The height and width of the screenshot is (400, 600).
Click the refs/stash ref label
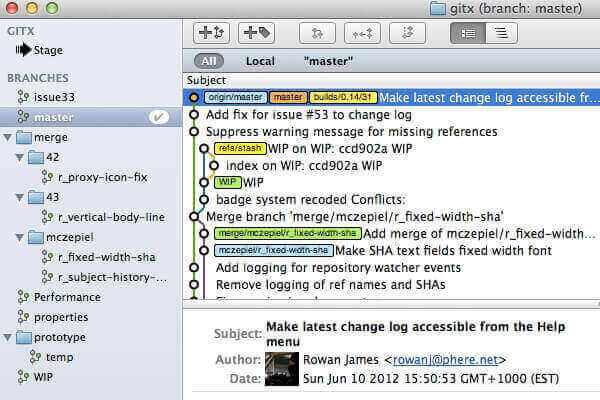point(240,149)
